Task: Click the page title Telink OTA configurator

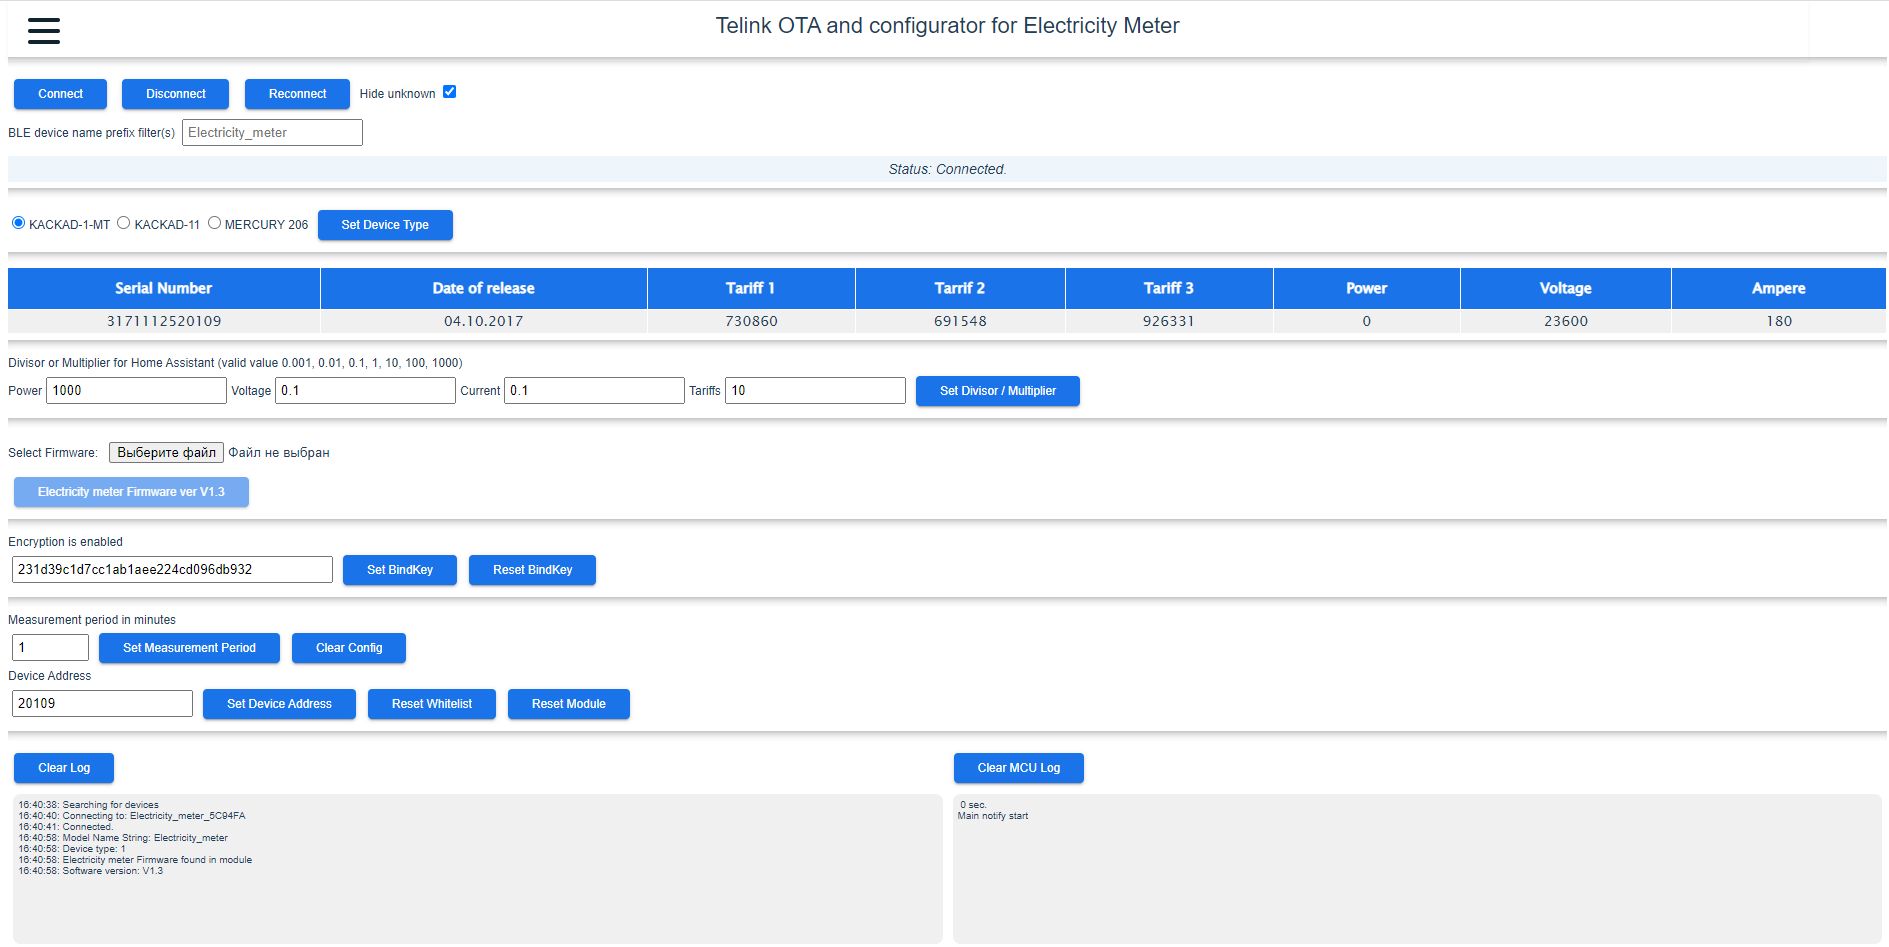Action: (947, 26)
